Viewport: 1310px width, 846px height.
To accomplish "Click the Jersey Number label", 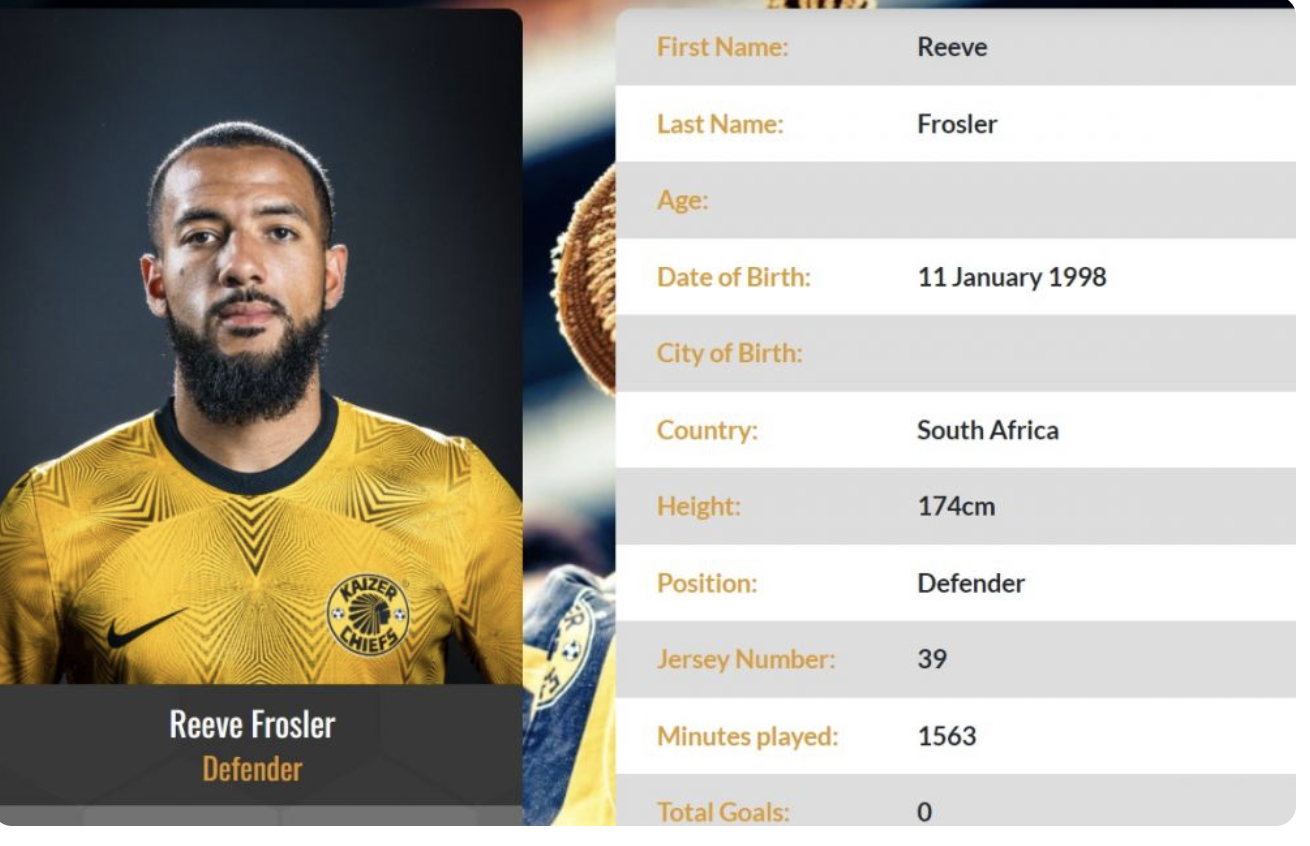I will [x=745, y=660].
